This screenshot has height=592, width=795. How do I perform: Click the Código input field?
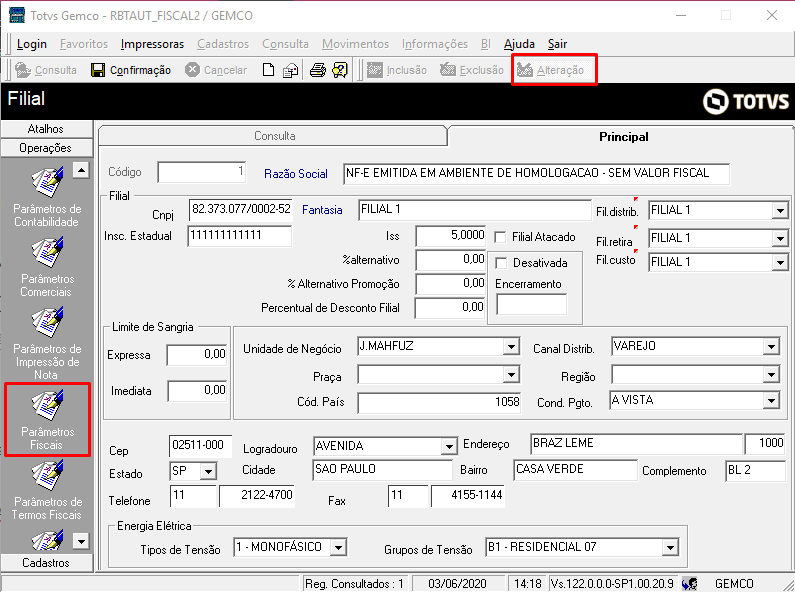pos(202,172)
